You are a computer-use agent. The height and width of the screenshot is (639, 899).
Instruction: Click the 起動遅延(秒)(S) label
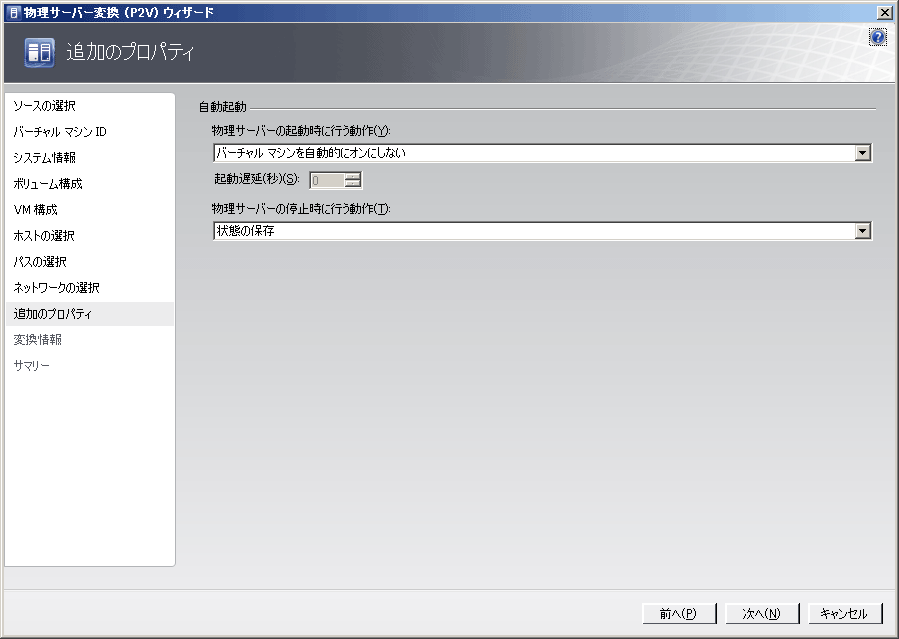click(x=257, y=179)
